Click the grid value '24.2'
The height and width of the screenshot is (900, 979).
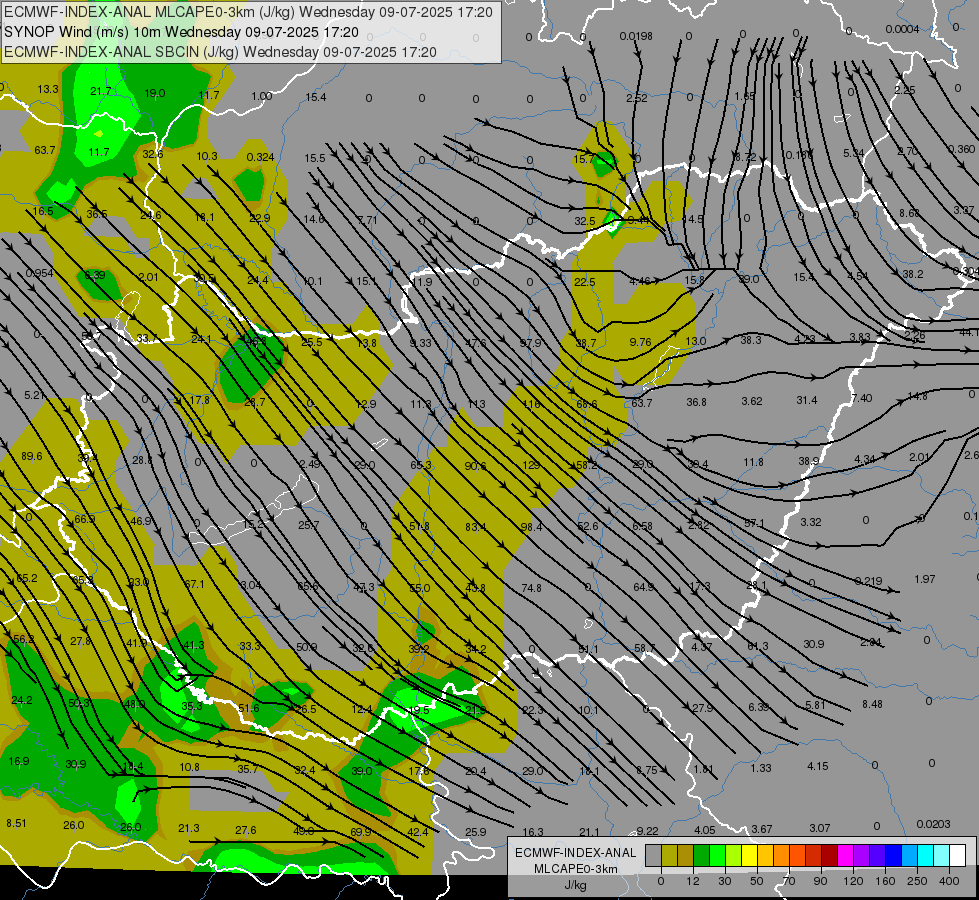[22, 700]
